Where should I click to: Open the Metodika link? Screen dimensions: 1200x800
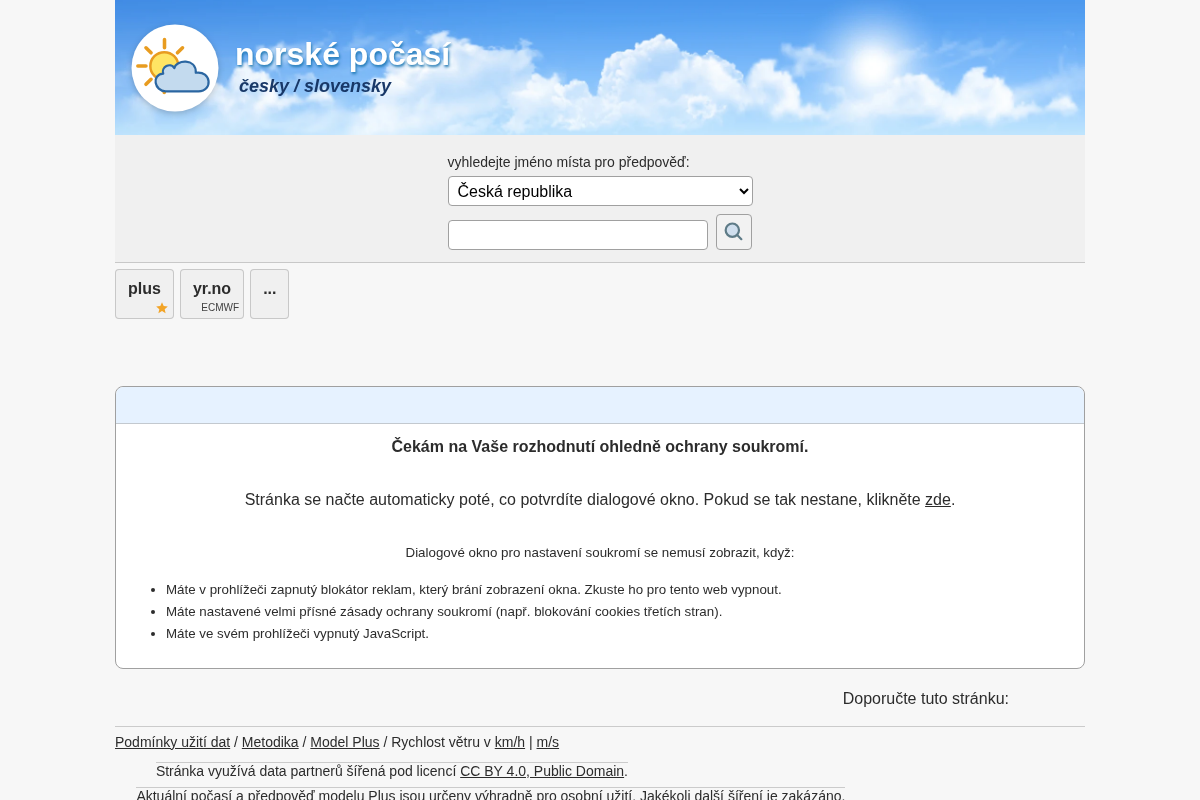point(270,742)
